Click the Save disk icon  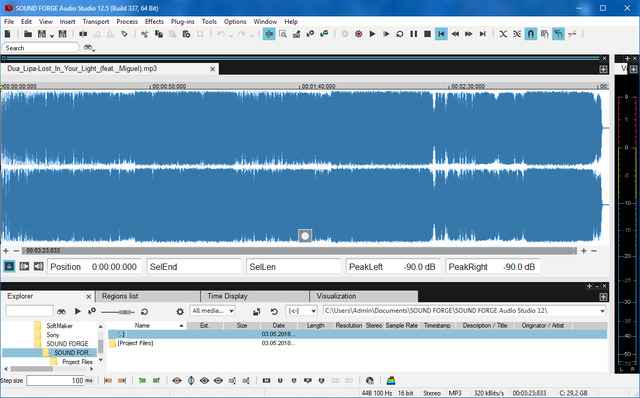(x=42, y=34)
